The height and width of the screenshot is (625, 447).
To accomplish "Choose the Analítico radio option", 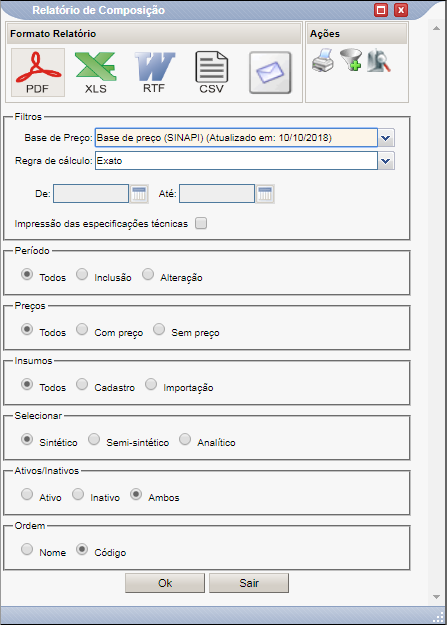I will pos(185,439).
